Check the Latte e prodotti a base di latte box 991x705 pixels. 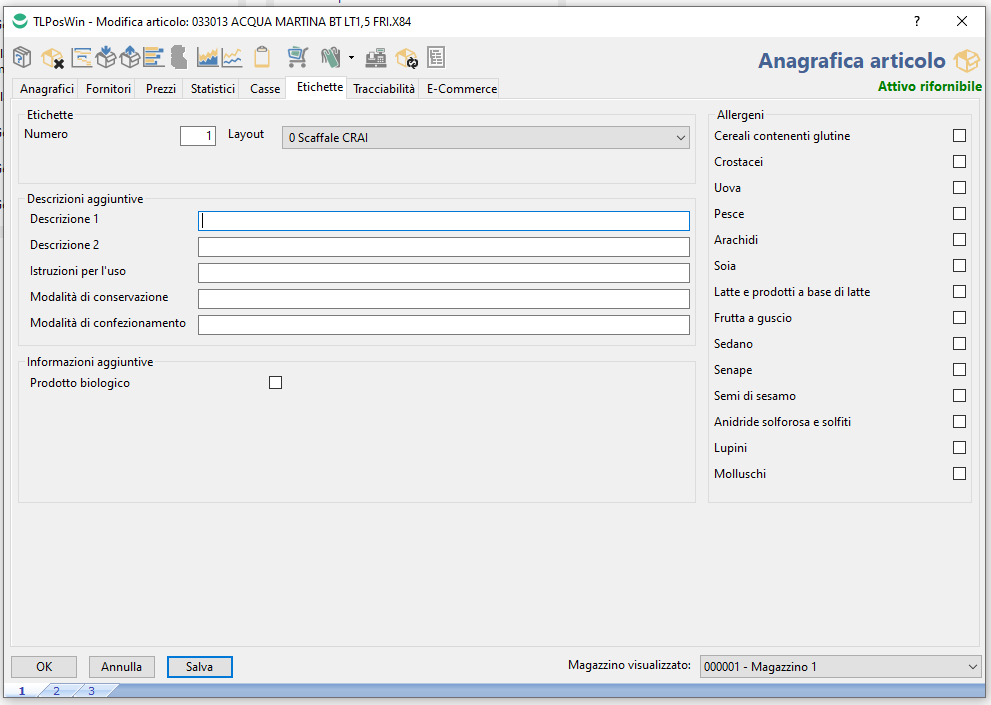coord(959,292)
